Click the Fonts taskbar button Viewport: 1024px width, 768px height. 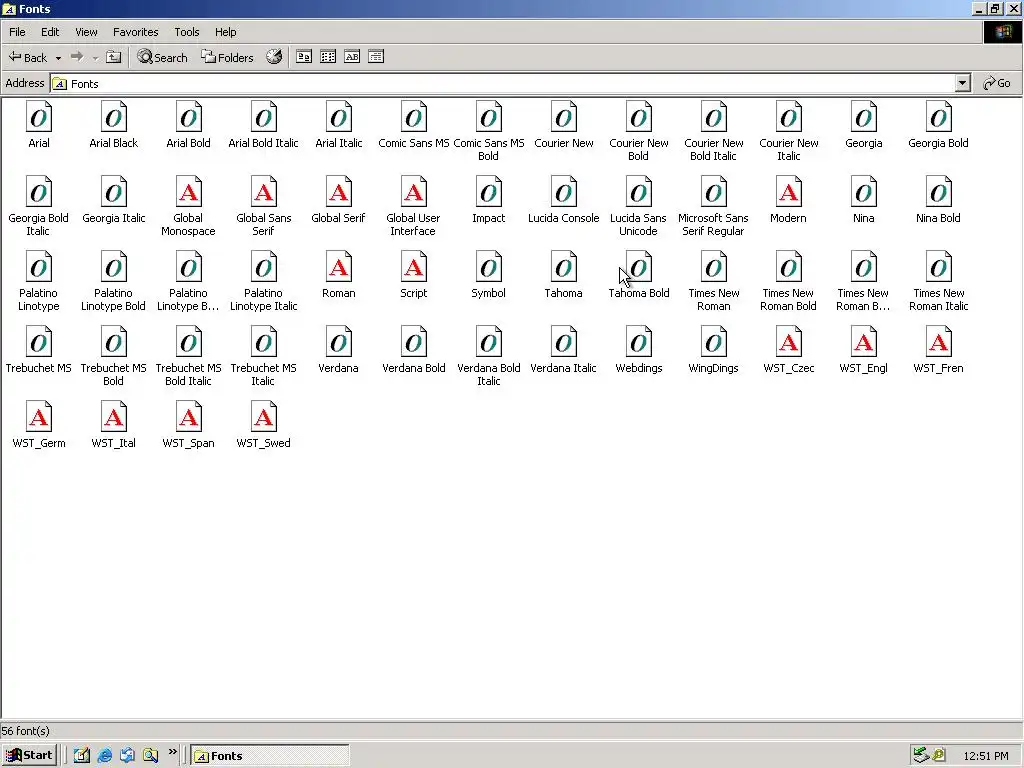pyautogui.click(x=270, y=756)
